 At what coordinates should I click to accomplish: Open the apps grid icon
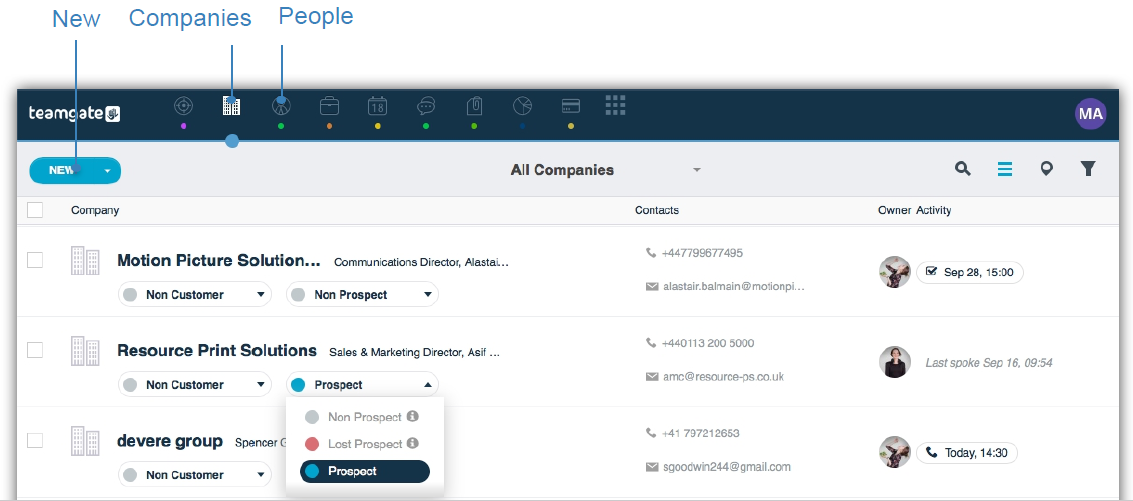click(x=615, y=105)
